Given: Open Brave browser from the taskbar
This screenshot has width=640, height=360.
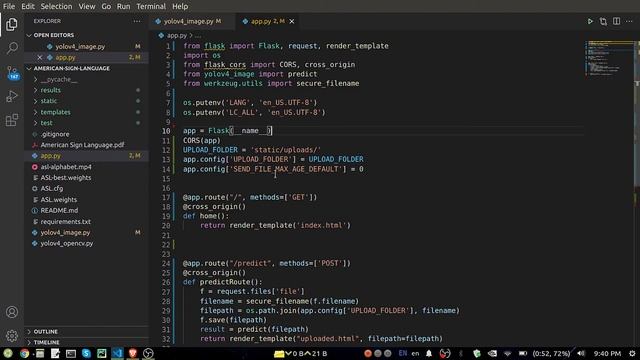Looking at the screenshot, I should (133, 353).
